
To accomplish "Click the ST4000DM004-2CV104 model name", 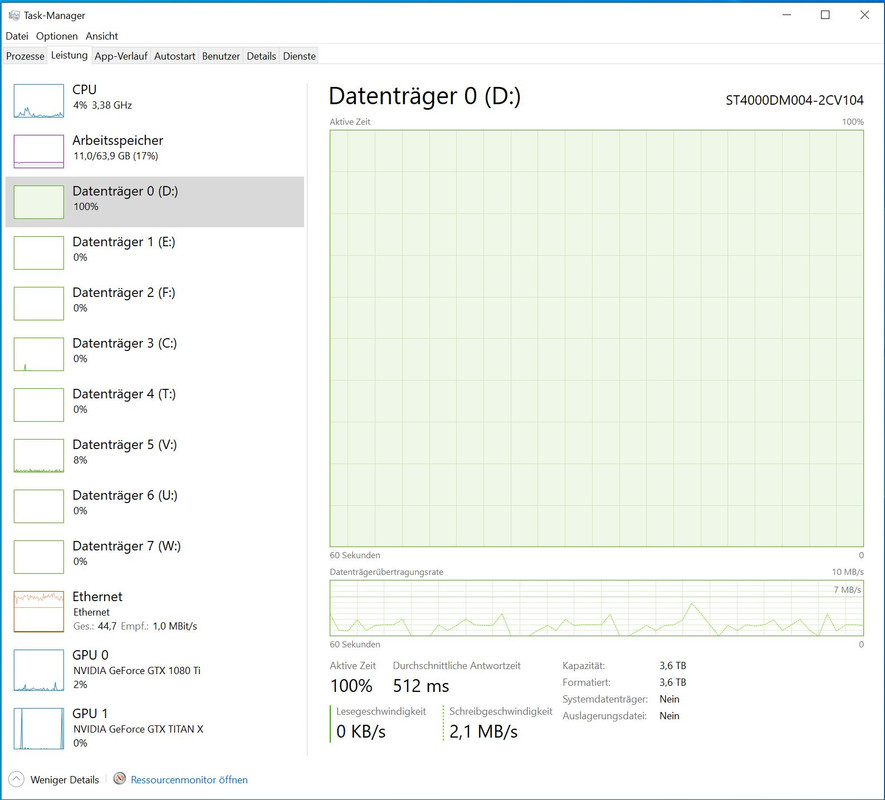I will 794,100.
